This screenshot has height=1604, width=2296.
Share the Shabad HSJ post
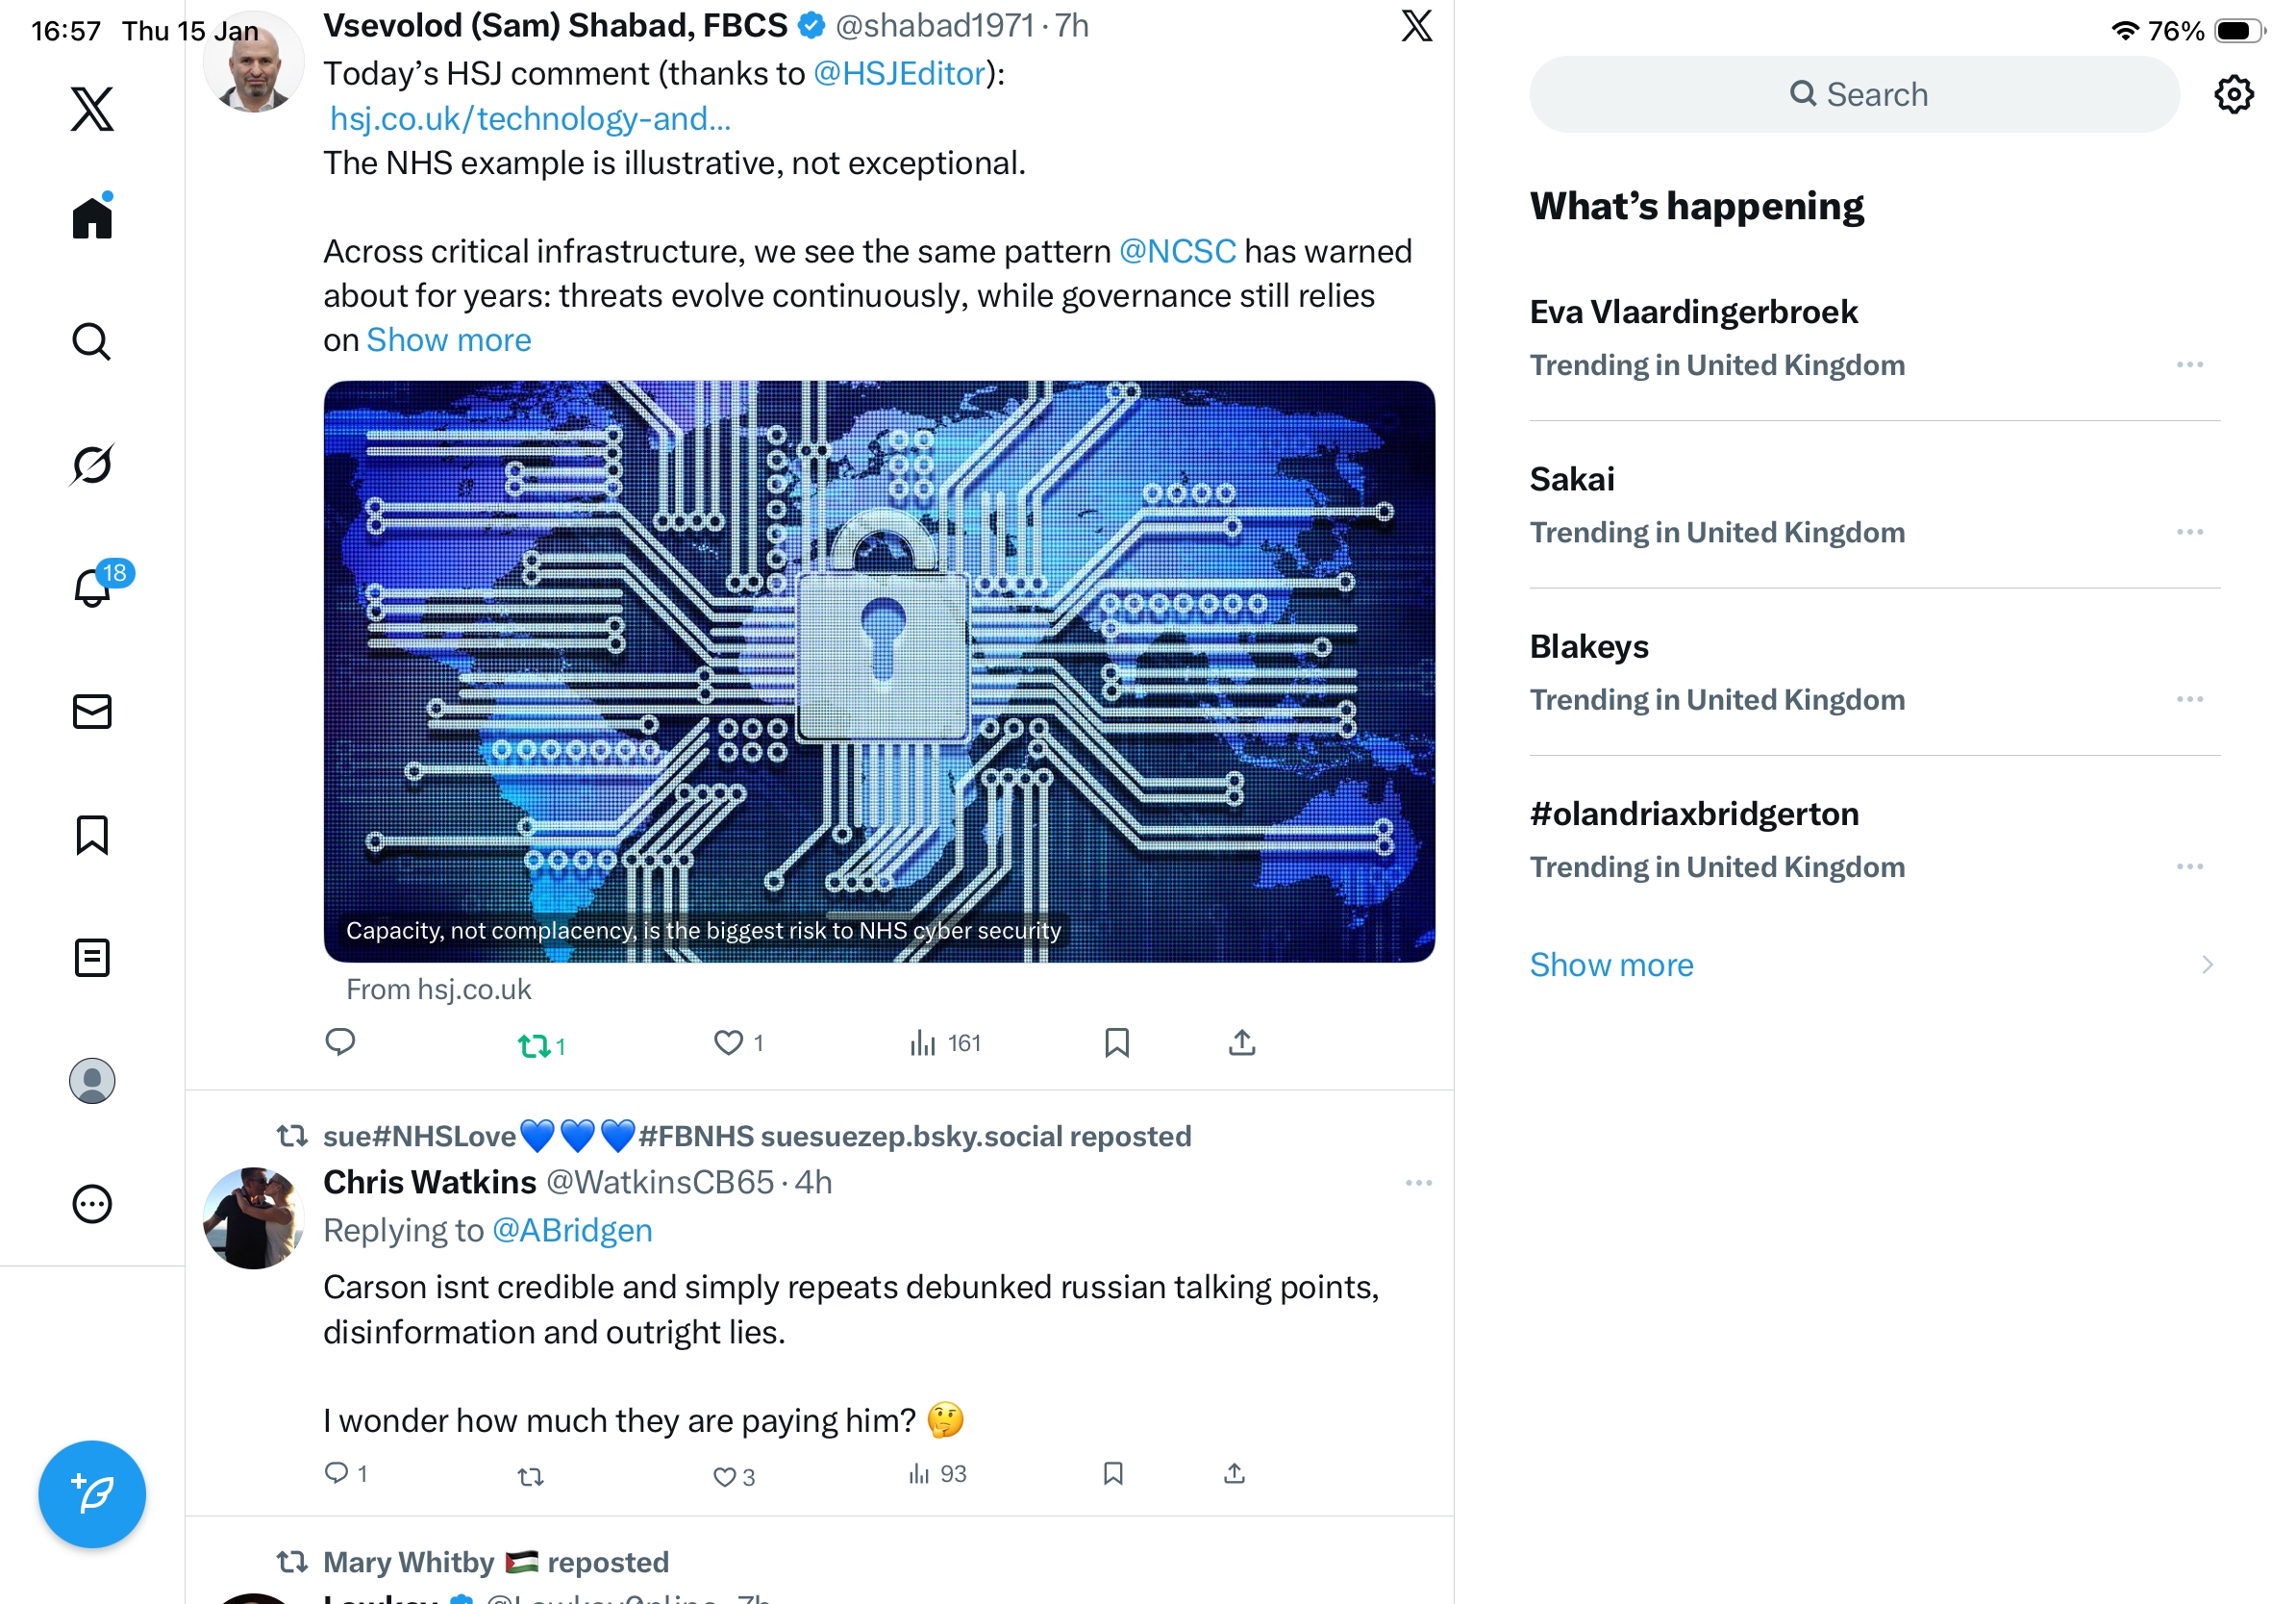point(1241,1043)
